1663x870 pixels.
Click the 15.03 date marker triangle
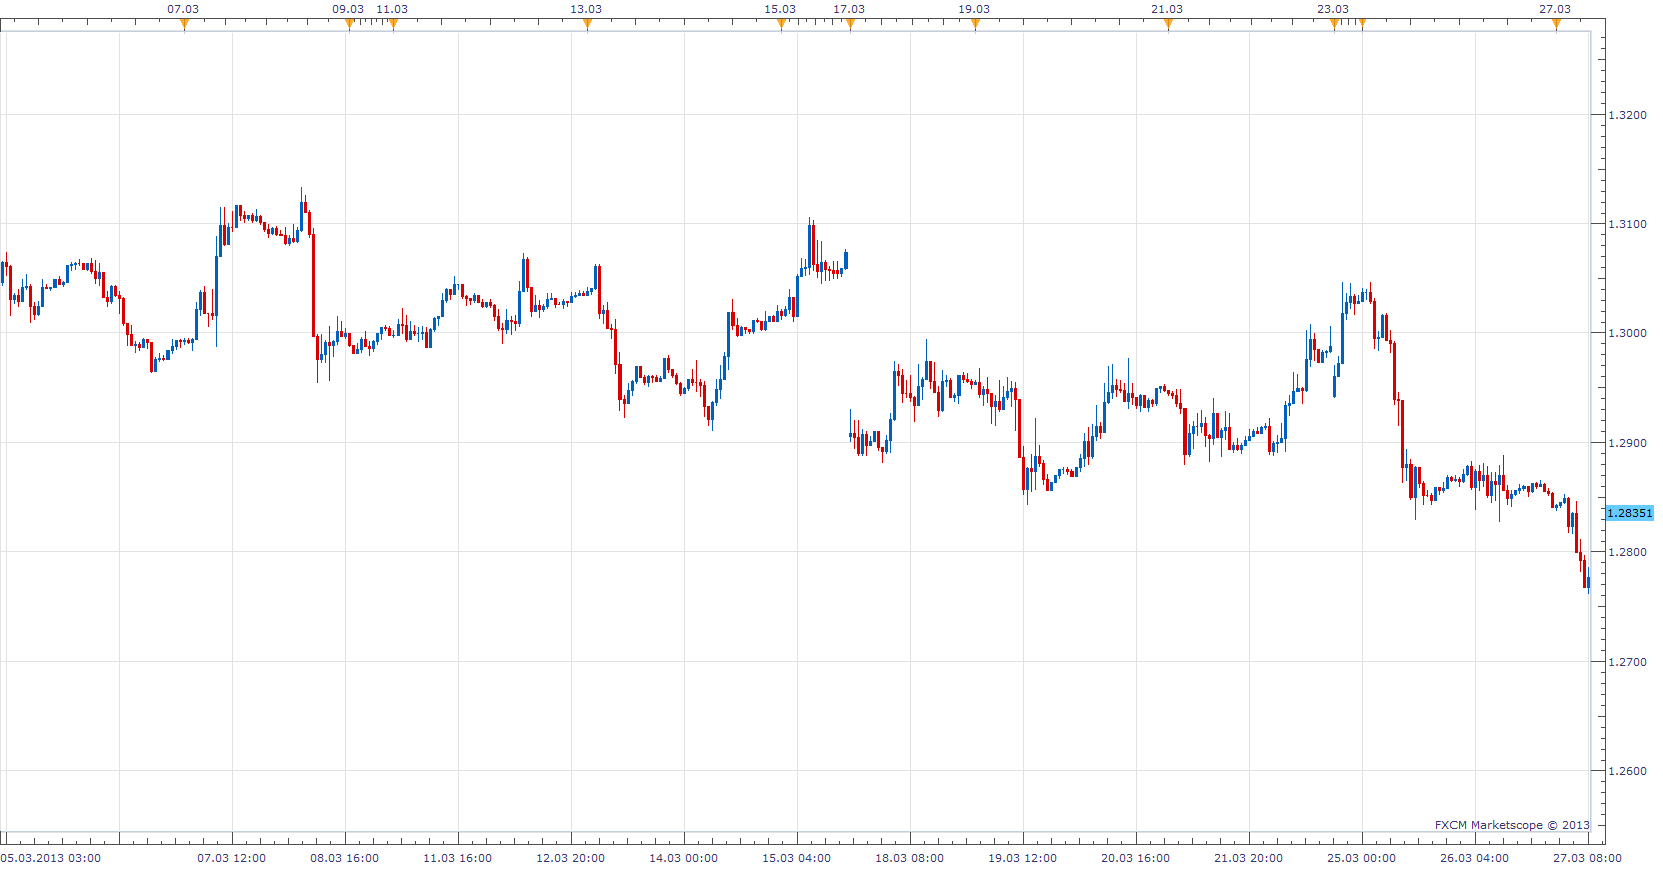coord(781,25)
